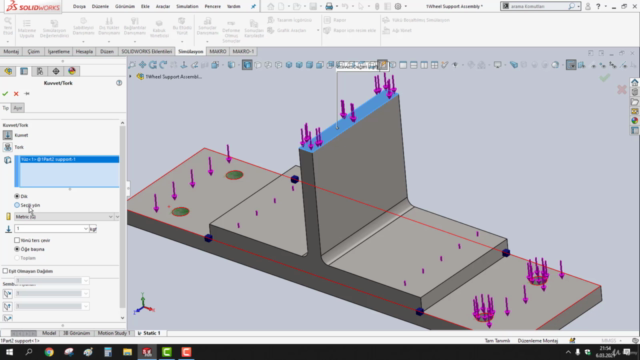Open the Appearances color ball in task pane
Screen dimensions: 640x360
point(634,121)
